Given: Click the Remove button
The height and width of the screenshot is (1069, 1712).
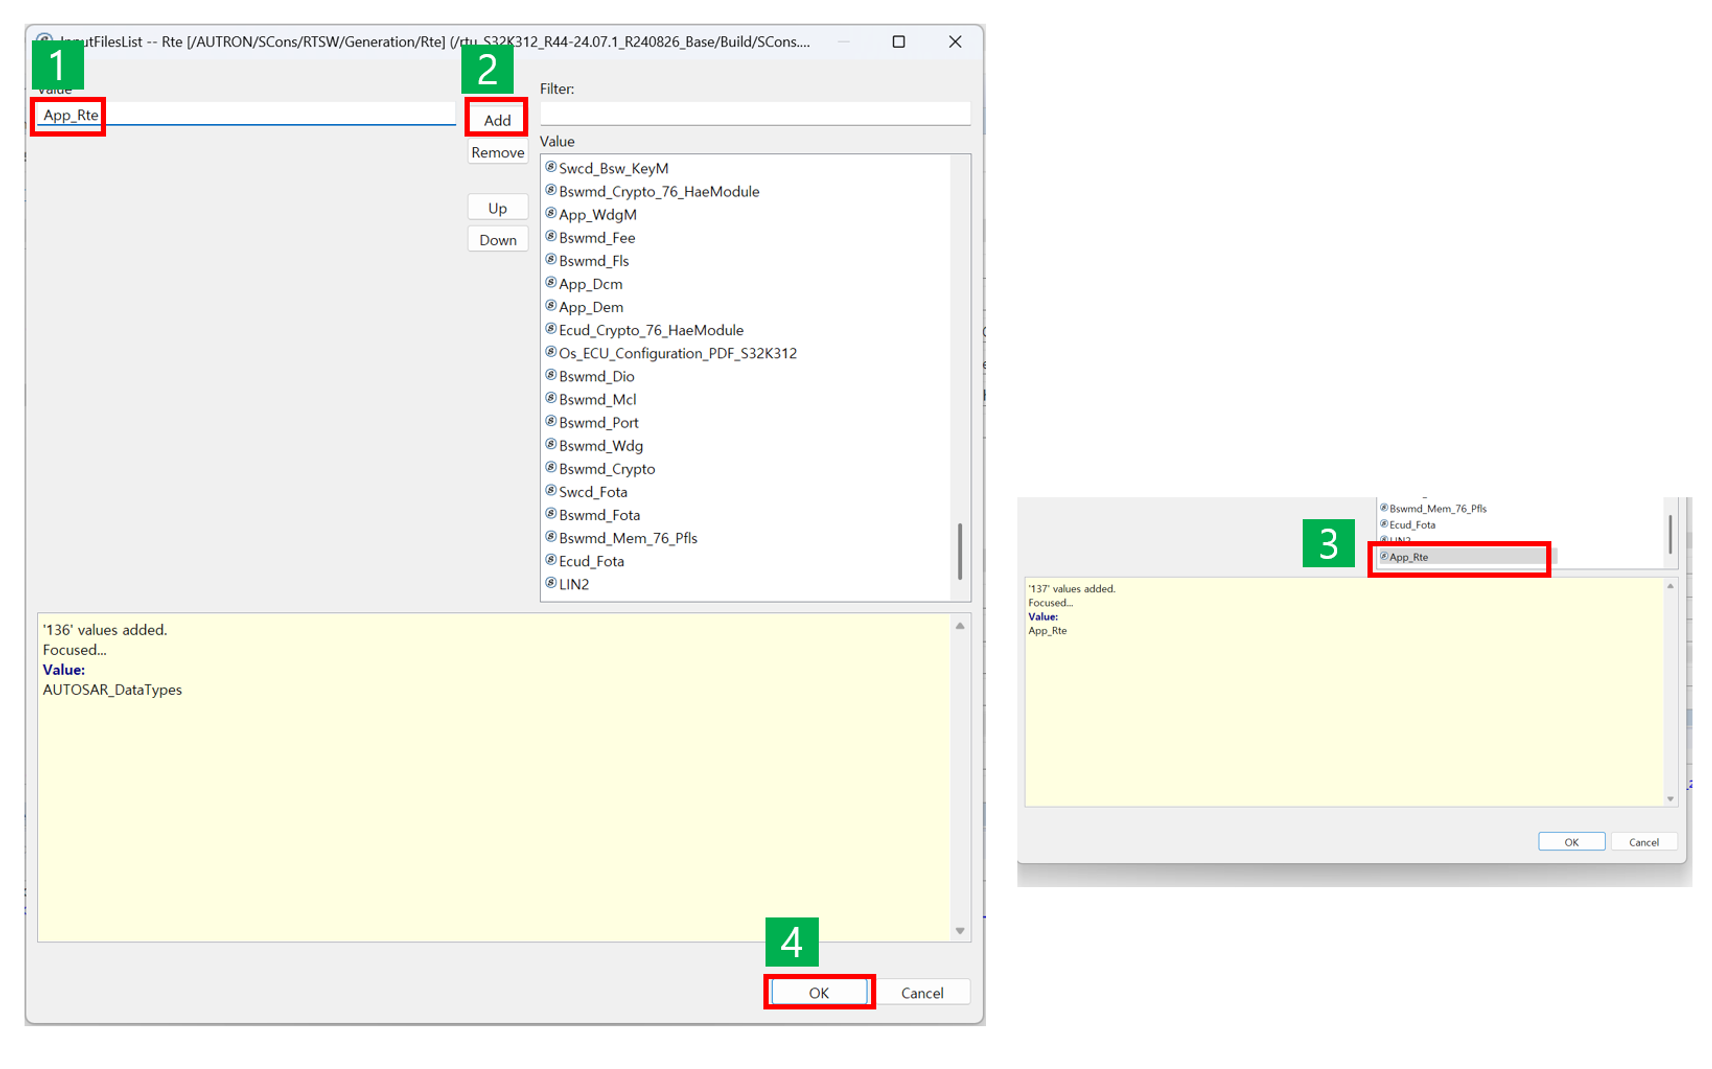Looking at the screenshot, I should click(x=497, y=152).
